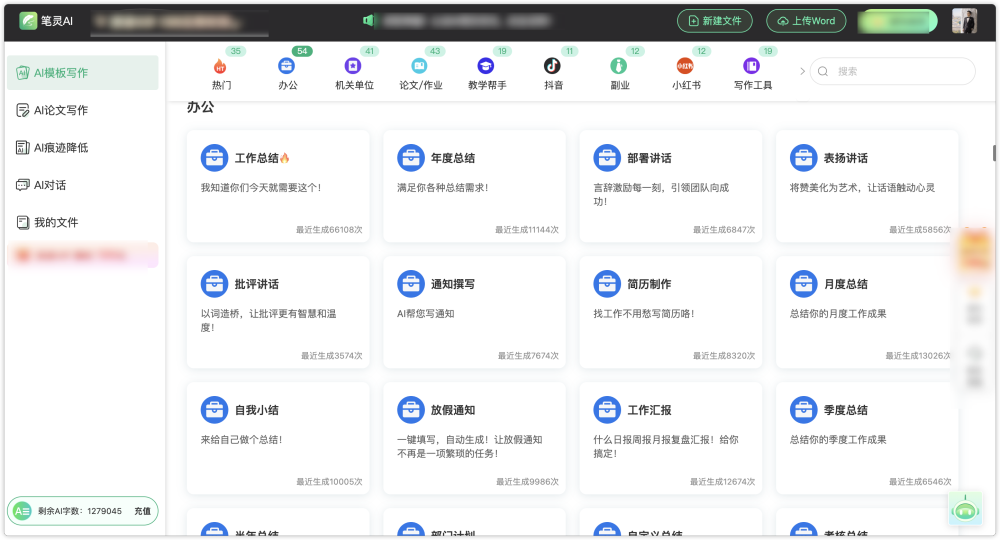1000x540 pixels.
Task: Click 总结你的月度工作成果 description
Action: (x=838, y=314)
